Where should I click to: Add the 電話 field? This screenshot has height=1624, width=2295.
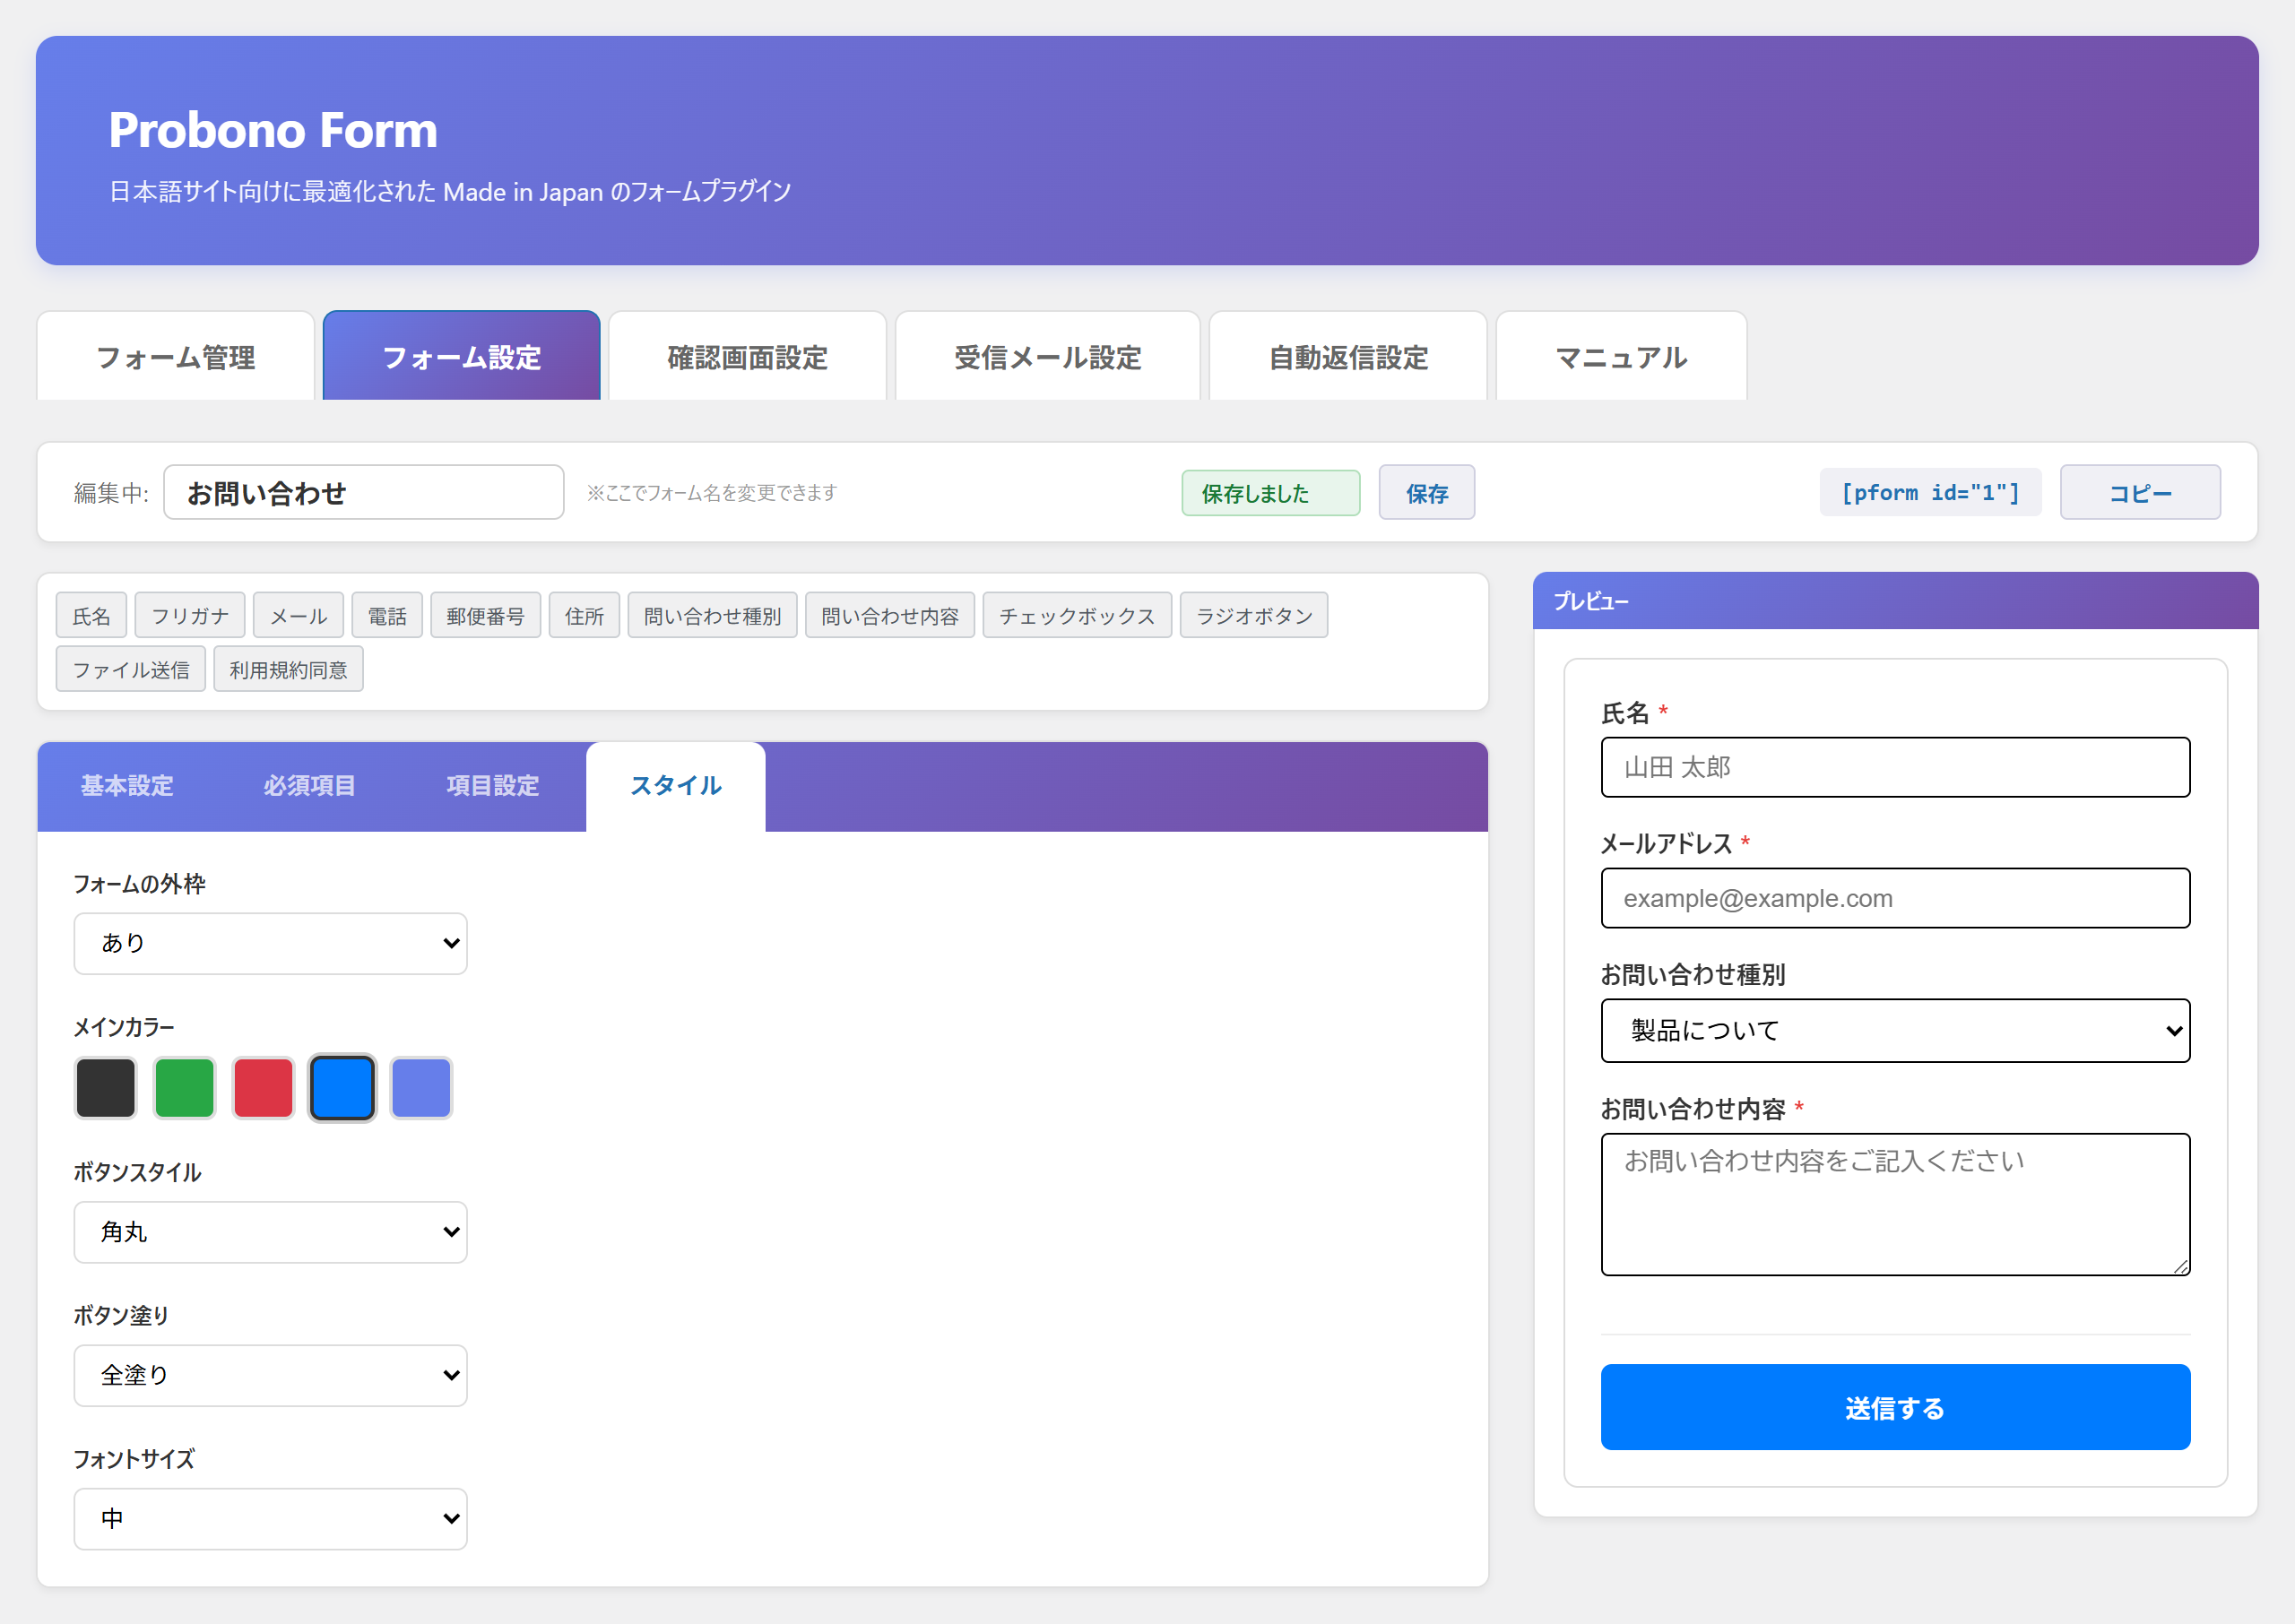tap(387, 616)
